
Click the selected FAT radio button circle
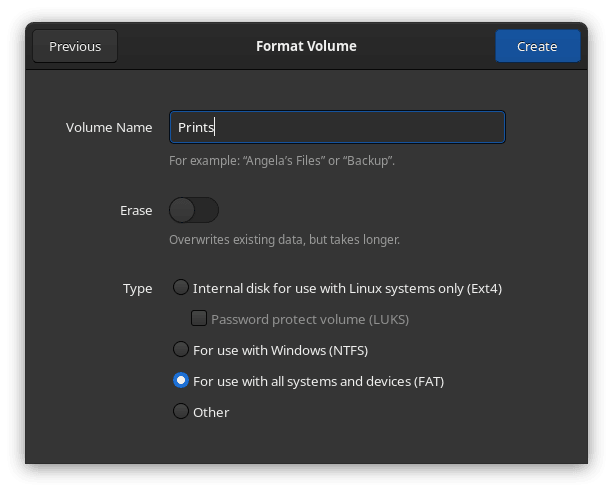pyautogui.click(x=181, y=380)
